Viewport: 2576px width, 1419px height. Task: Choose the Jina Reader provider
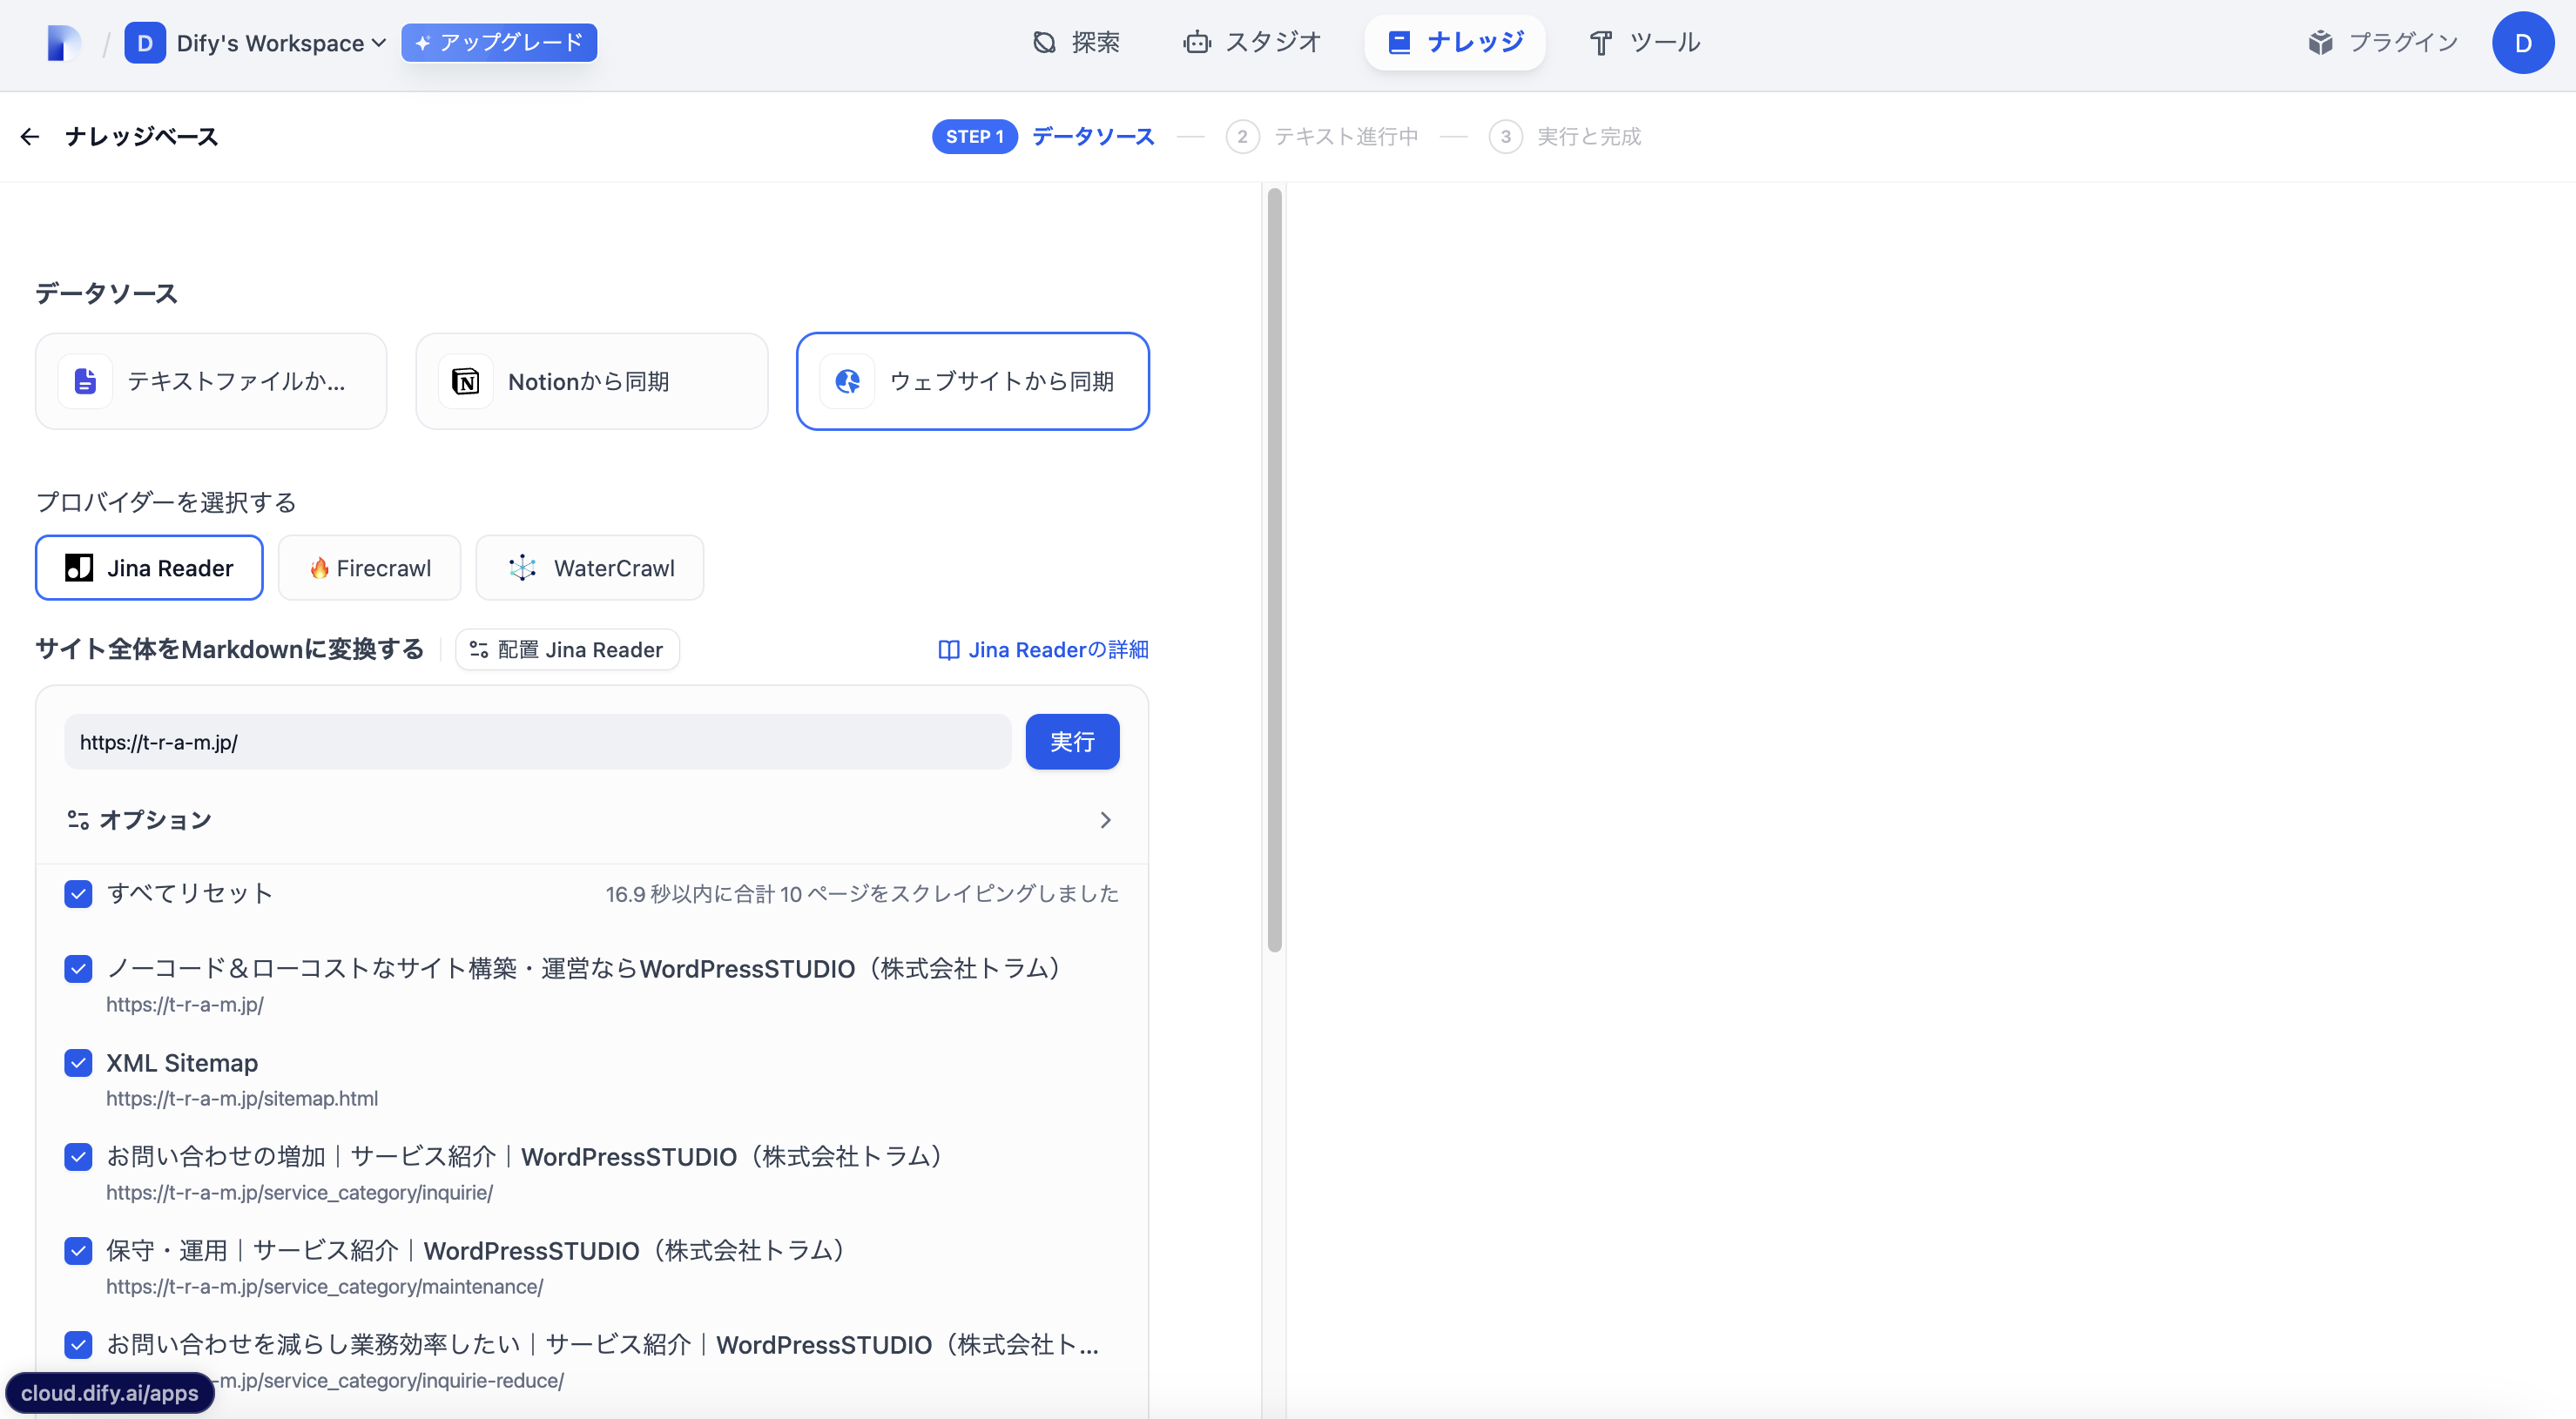click(149, 568)
